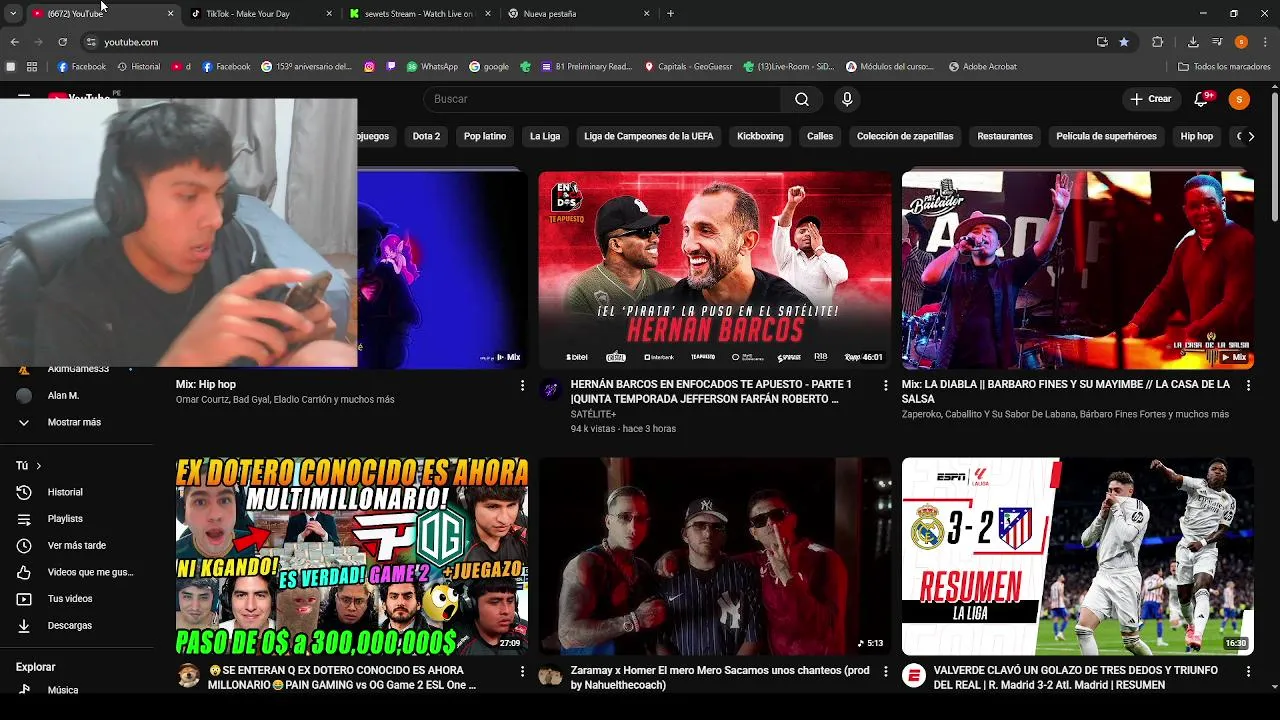Switch to sewets Stream tab
This screenshot has width=1280, height=720.
(421, 14)
